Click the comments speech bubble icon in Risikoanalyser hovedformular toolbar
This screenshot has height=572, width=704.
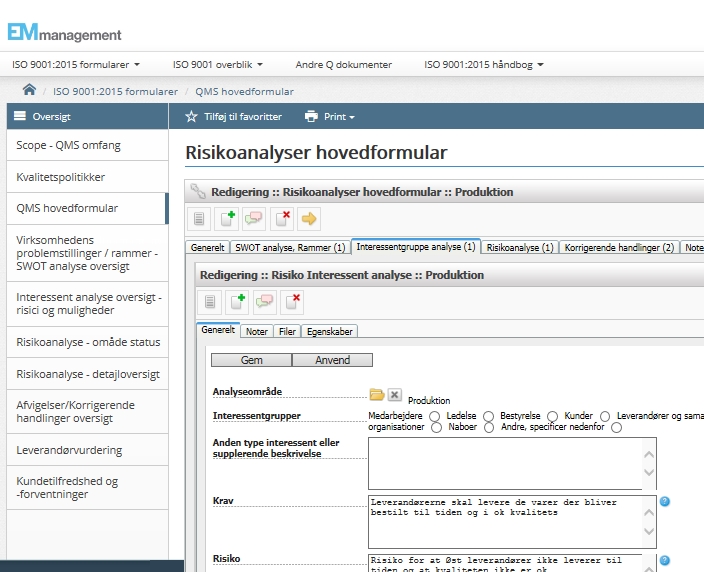pos(254,219)
